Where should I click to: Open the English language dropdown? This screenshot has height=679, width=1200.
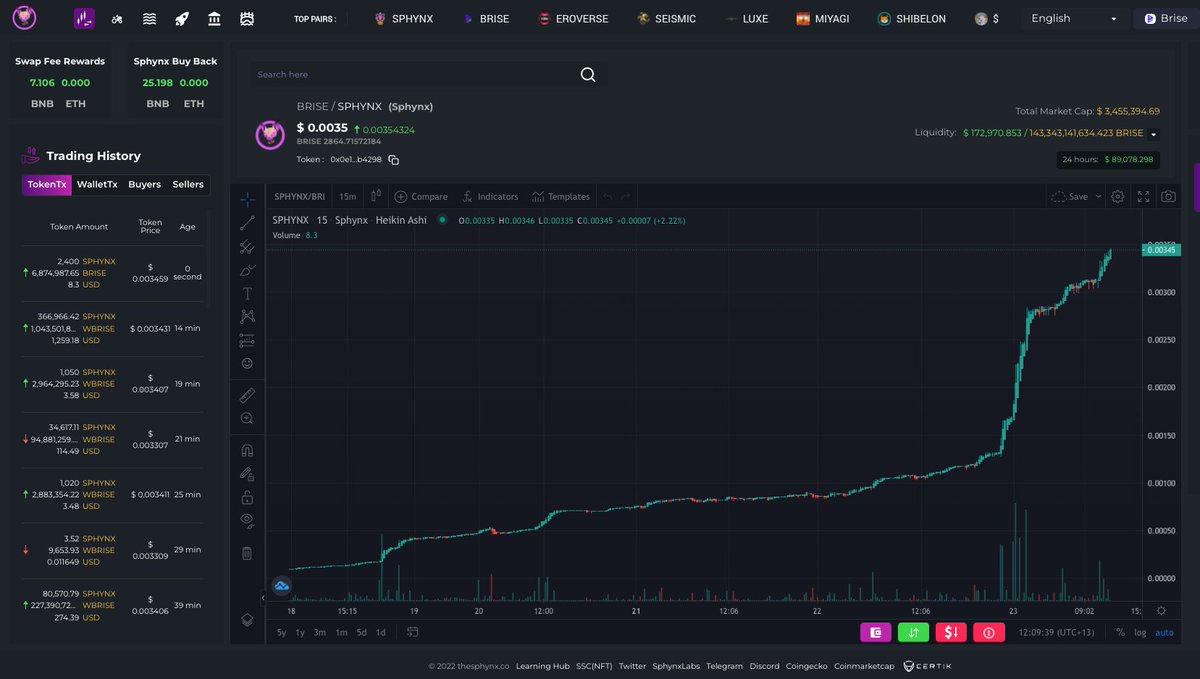[1075, 18]
